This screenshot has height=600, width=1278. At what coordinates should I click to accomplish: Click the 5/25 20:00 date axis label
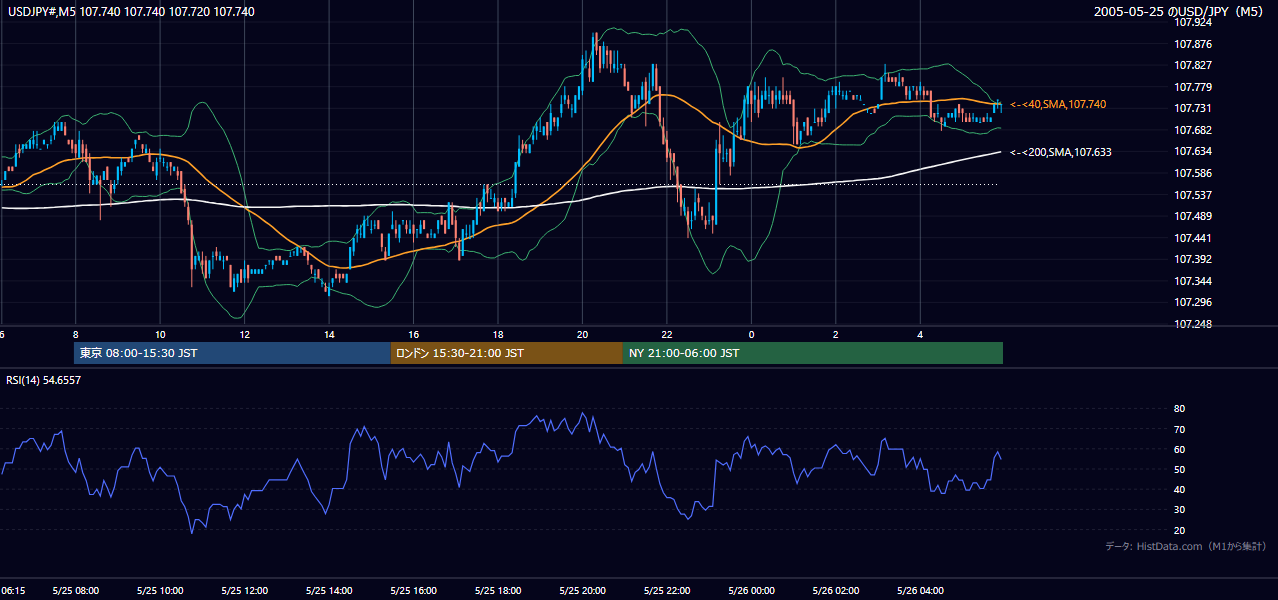point(583,591)
